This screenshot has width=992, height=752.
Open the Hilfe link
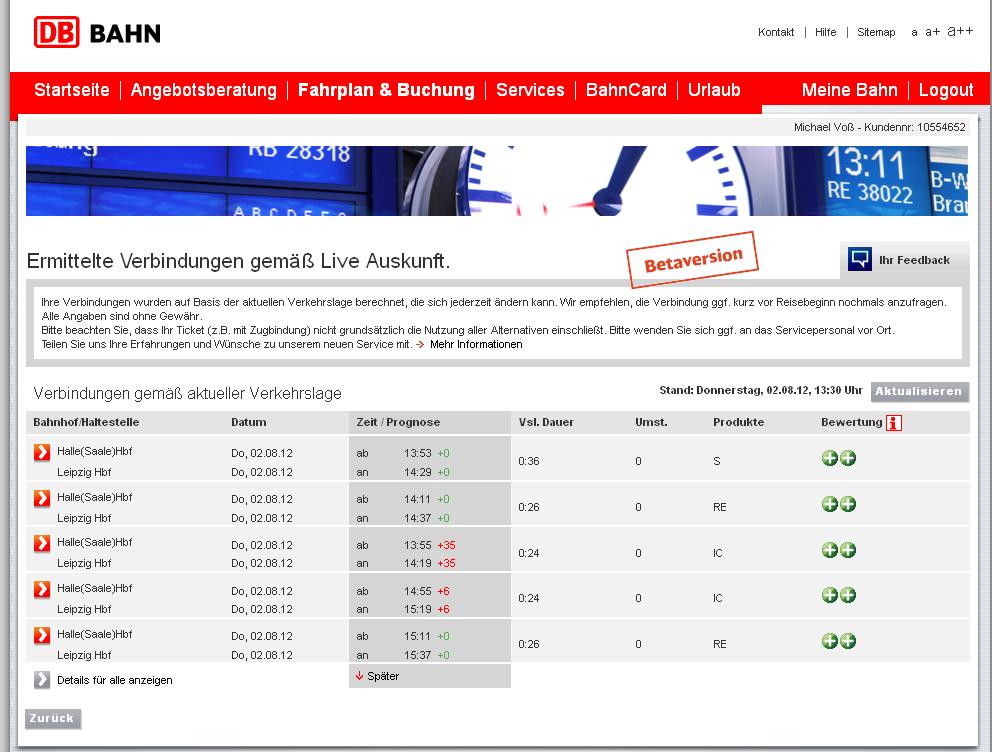point(826,32)
